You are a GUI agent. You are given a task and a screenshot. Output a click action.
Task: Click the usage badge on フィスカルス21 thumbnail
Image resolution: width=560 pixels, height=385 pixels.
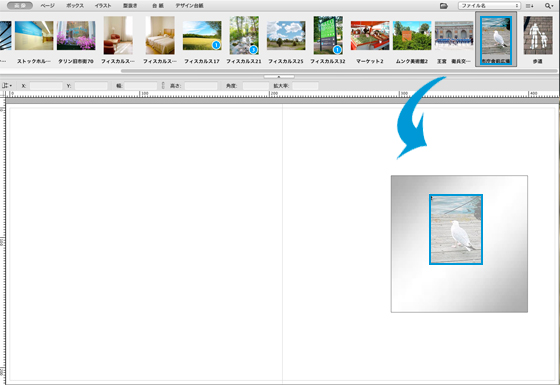[x=253, y=50]
